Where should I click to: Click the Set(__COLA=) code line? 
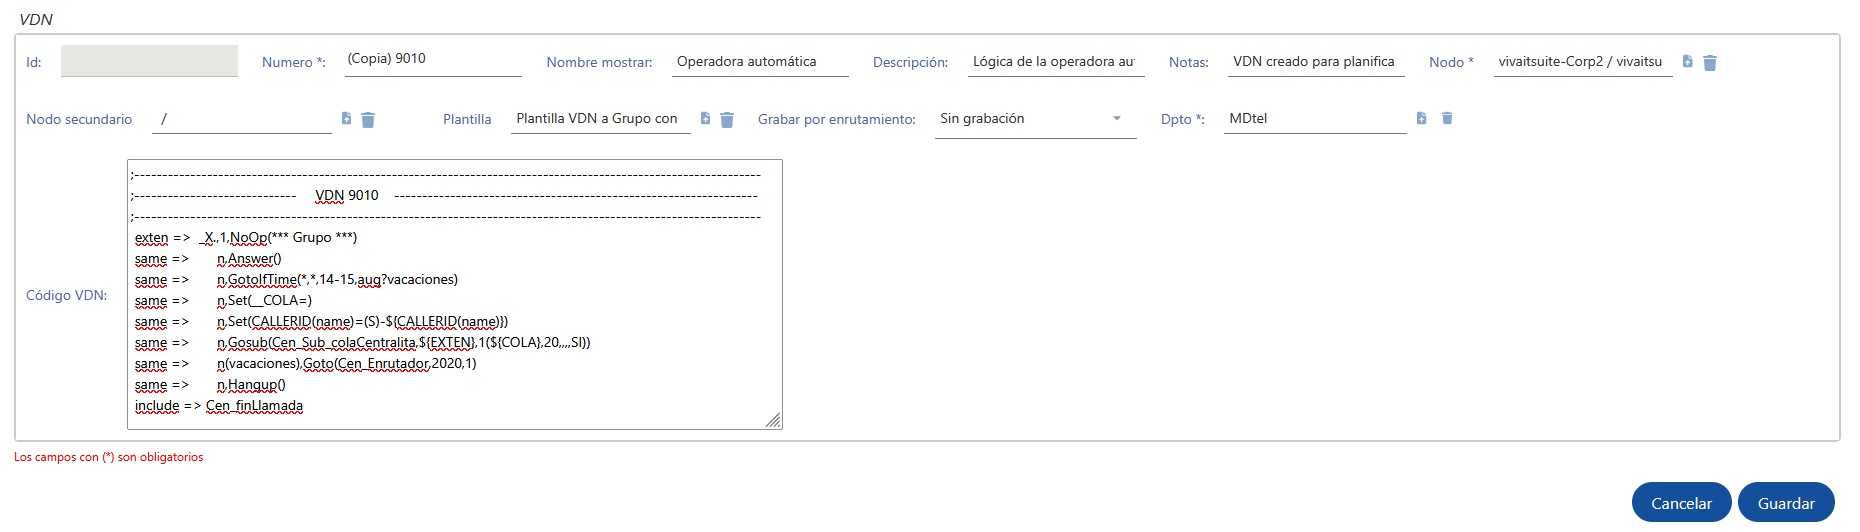[223, 301]
